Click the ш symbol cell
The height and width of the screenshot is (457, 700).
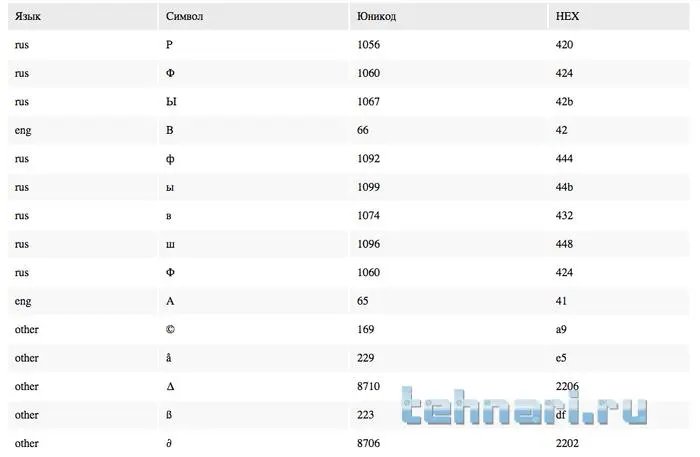[x=169, y=243]
